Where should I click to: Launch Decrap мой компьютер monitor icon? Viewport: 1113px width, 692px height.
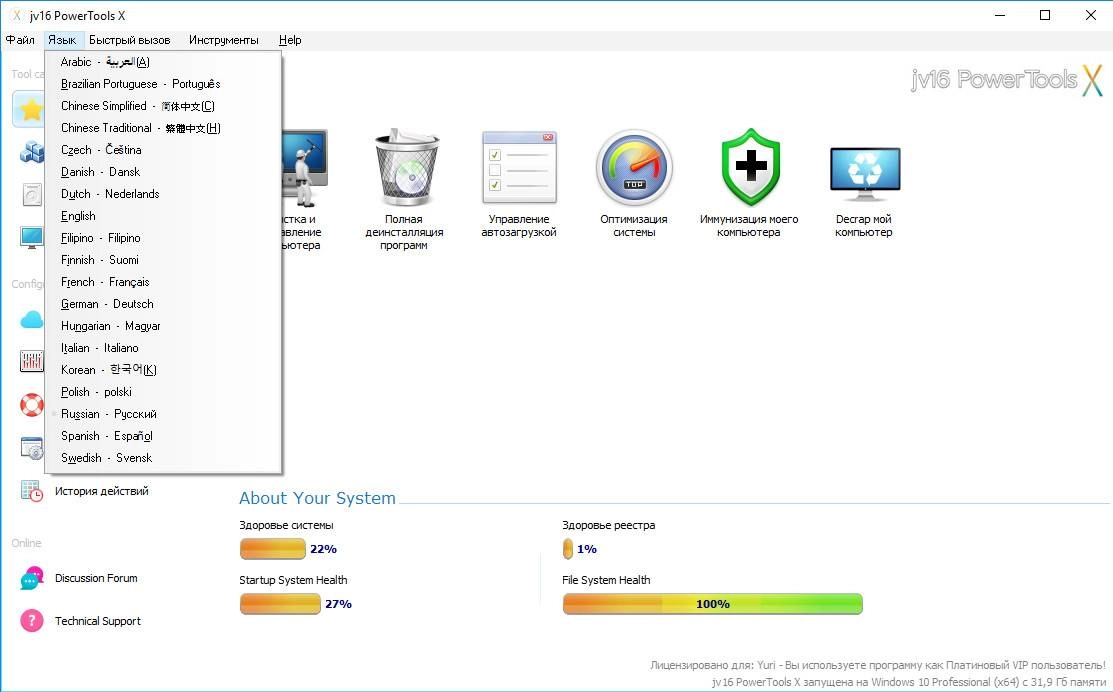point(865,173)
